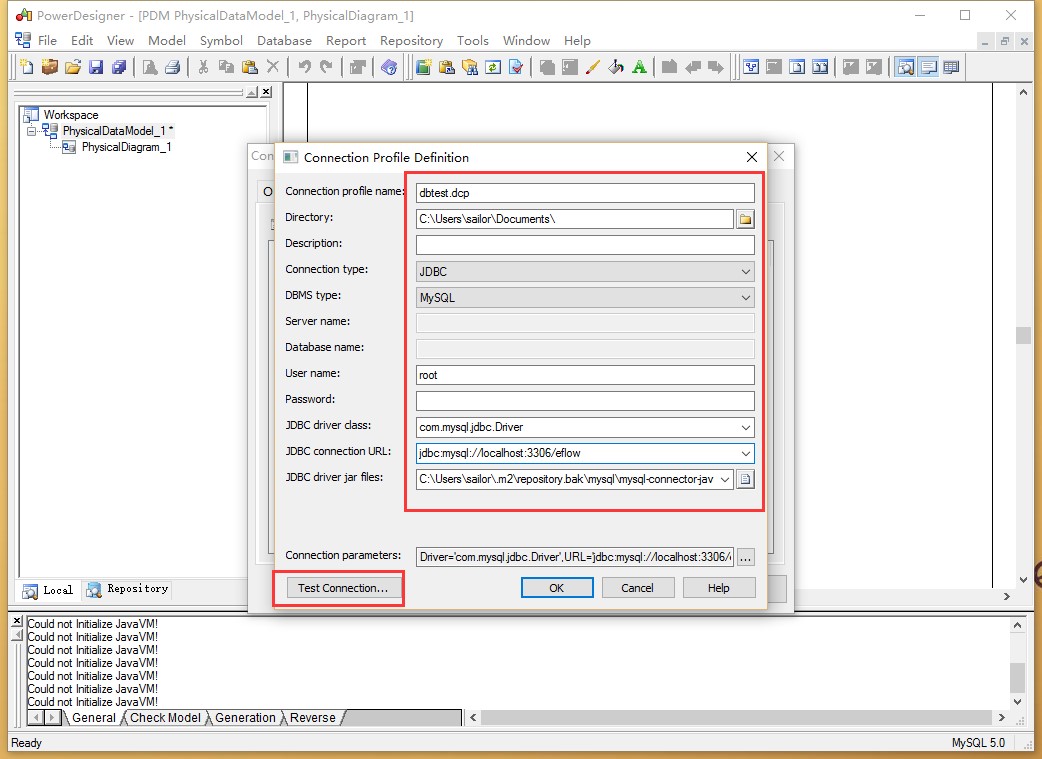The width and height of the screenshot is (1042, 759).
Task: Click the green refresh arrows icon
Action: [x=493, y=66]
